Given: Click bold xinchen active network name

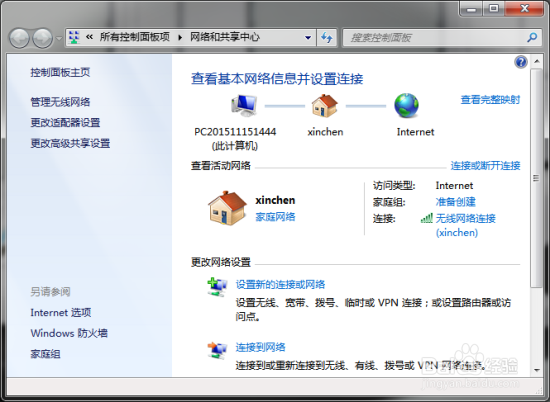Looking at the screenshot, I should tap(275, 200).
